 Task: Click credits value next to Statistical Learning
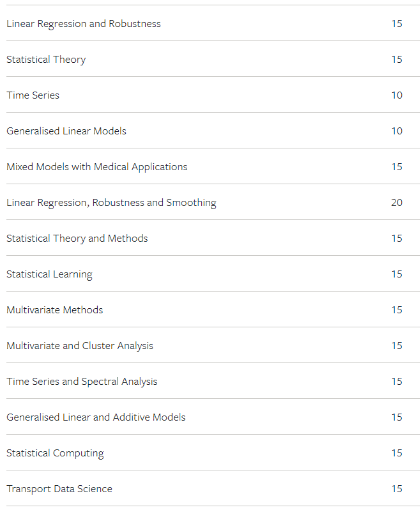(x=397, y=274)
